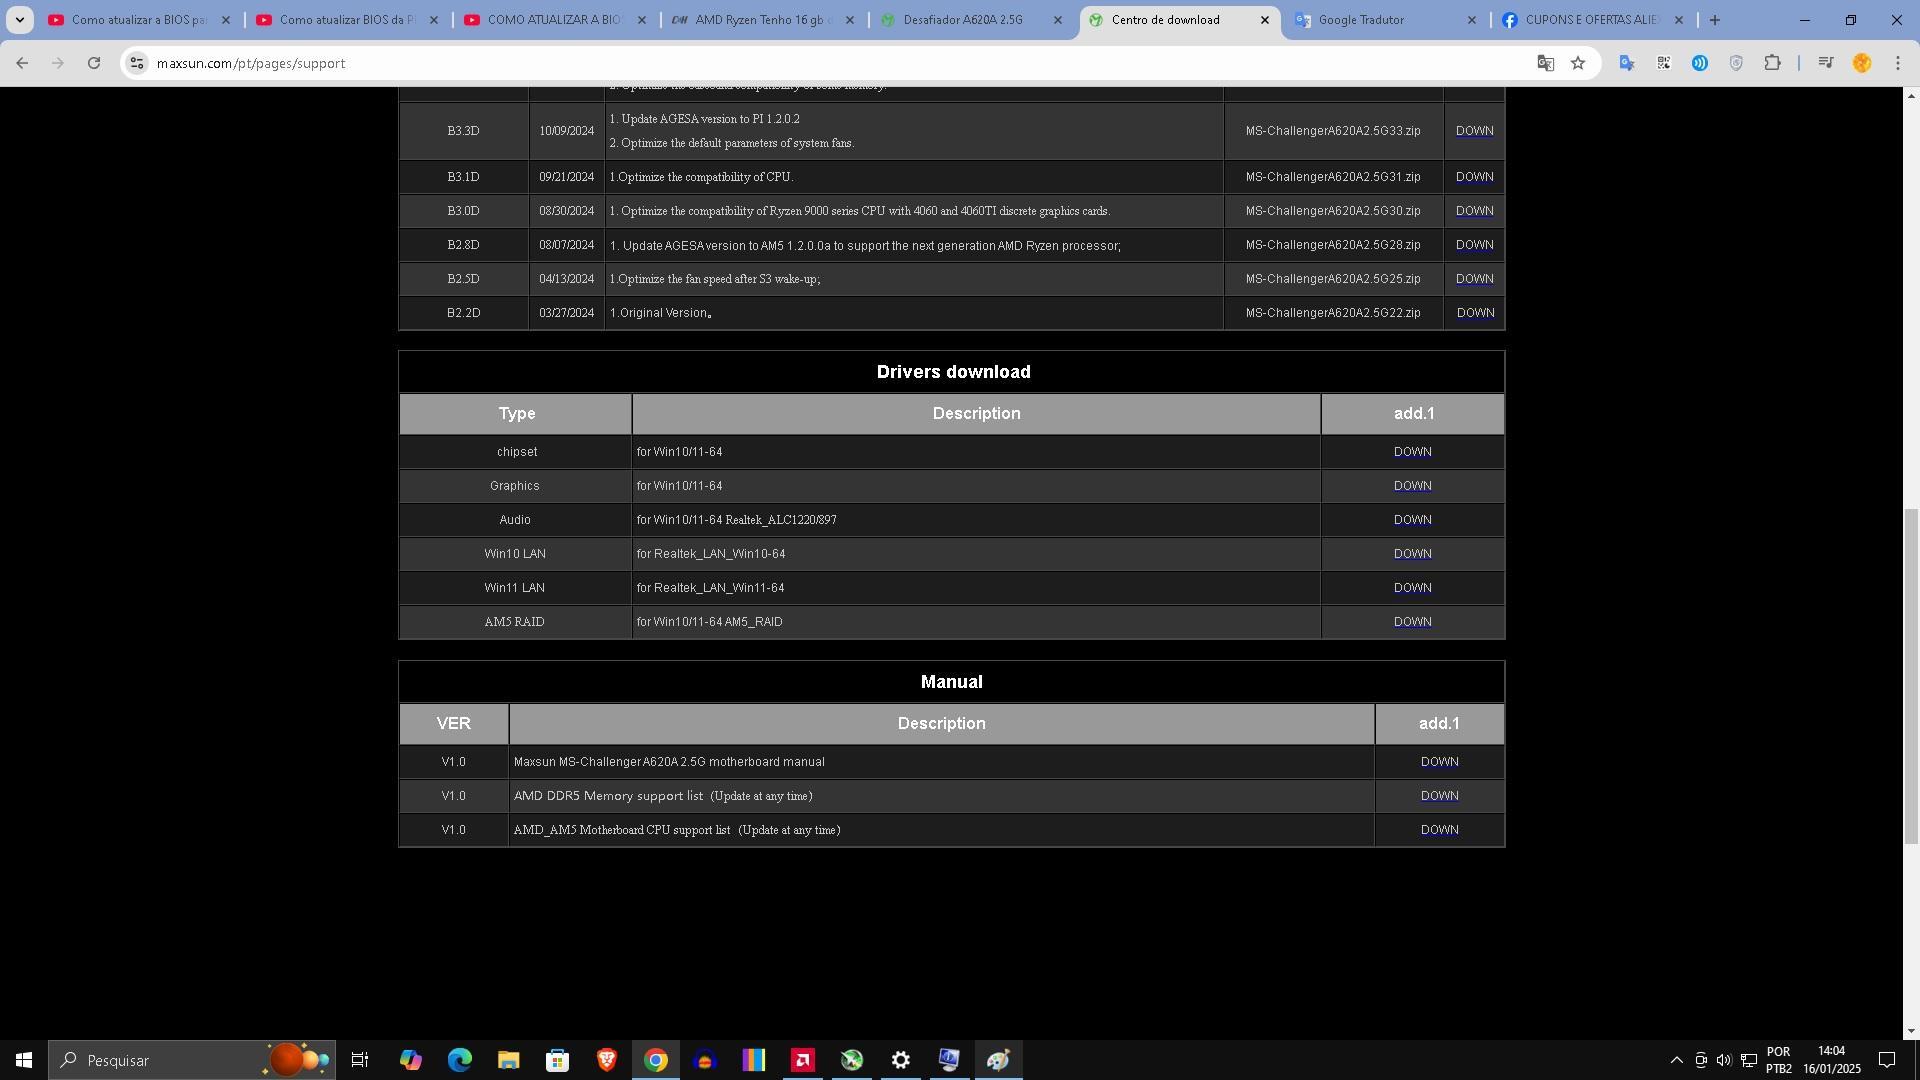The image size is (1920, 1080).
Task: Reload the current page
Action: [x=94, y=63]
